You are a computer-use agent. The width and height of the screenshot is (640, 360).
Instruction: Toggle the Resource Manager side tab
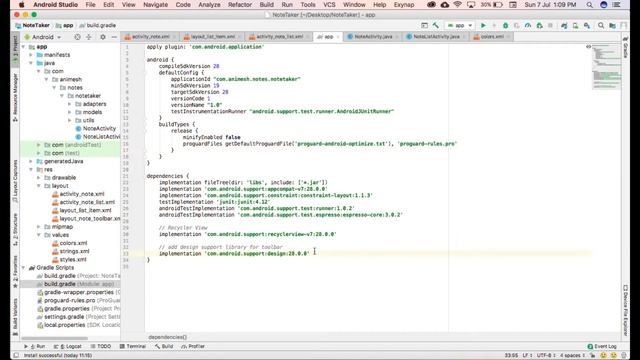click(15, 97)
